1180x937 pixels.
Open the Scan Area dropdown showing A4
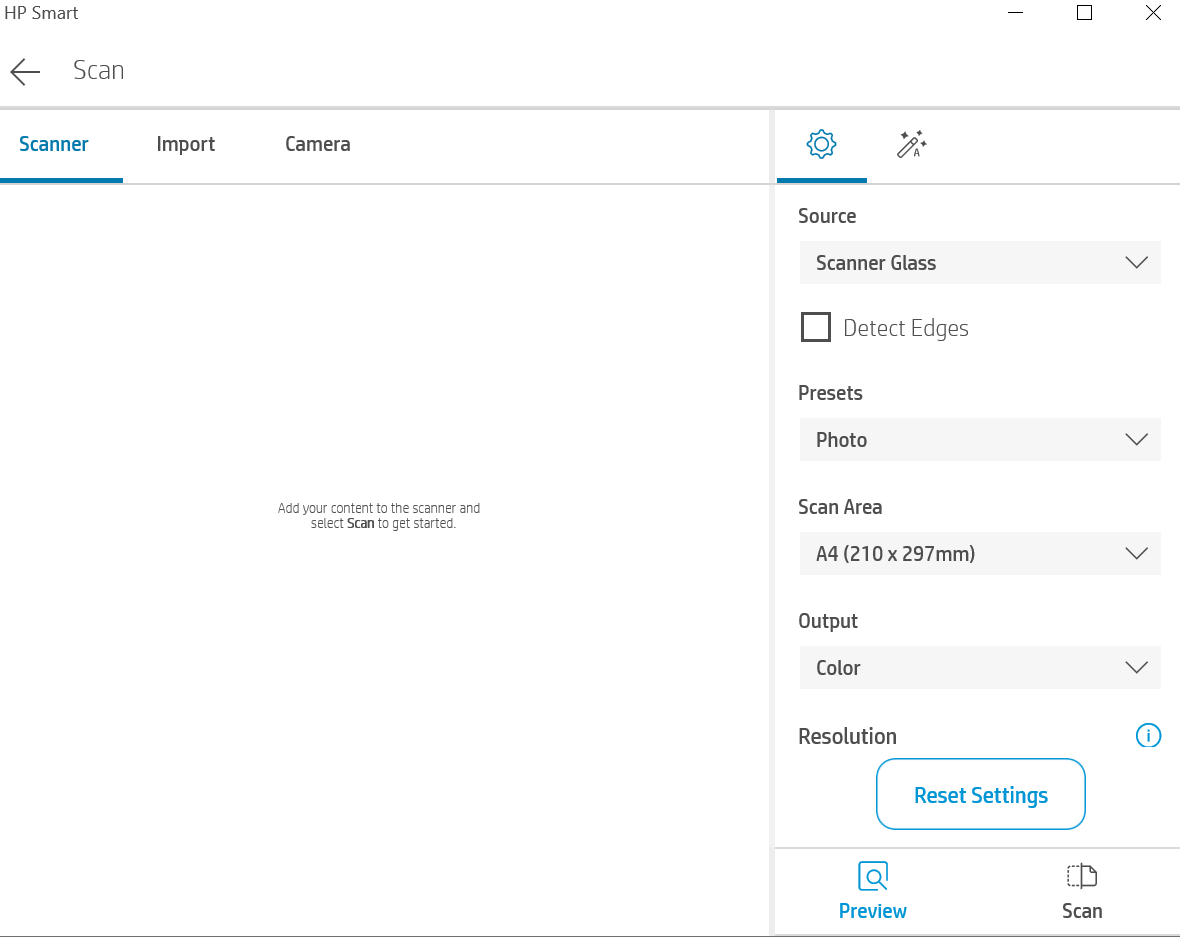[980, 553]
